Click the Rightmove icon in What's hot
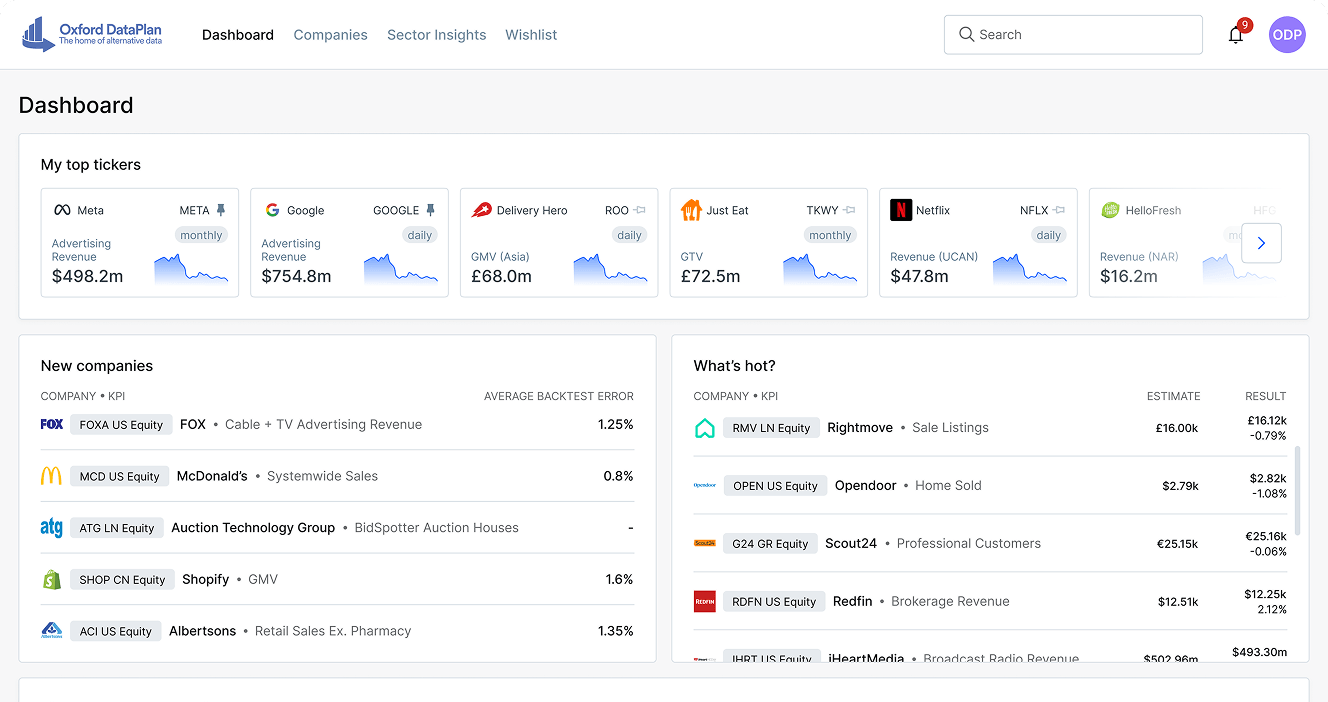Image resolution: width=1328 pixels, height=702 pixels. point(705,427)
